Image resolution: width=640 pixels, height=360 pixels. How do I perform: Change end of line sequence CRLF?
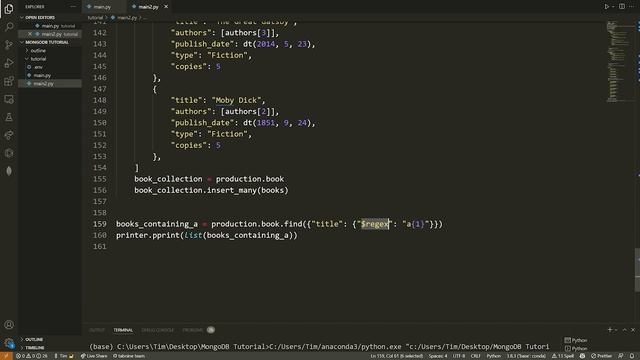pyautogui.click(x=476, y=356)
